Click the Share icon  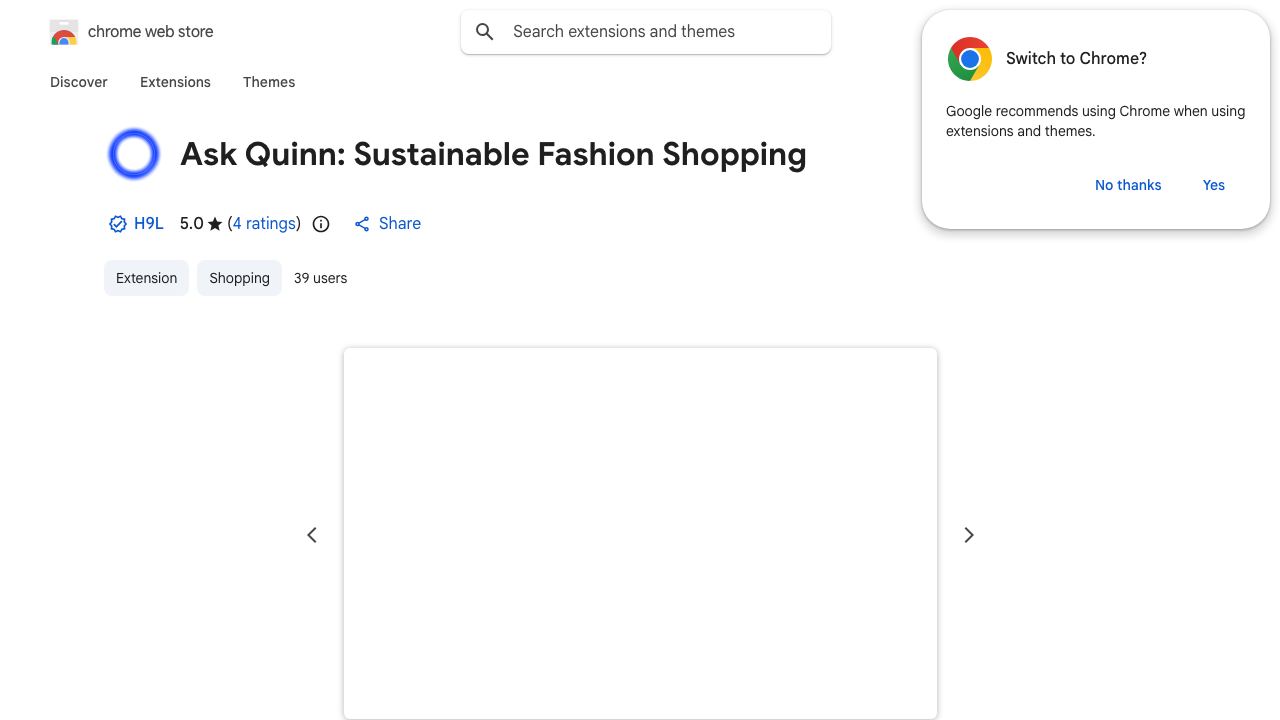[362, 224]
